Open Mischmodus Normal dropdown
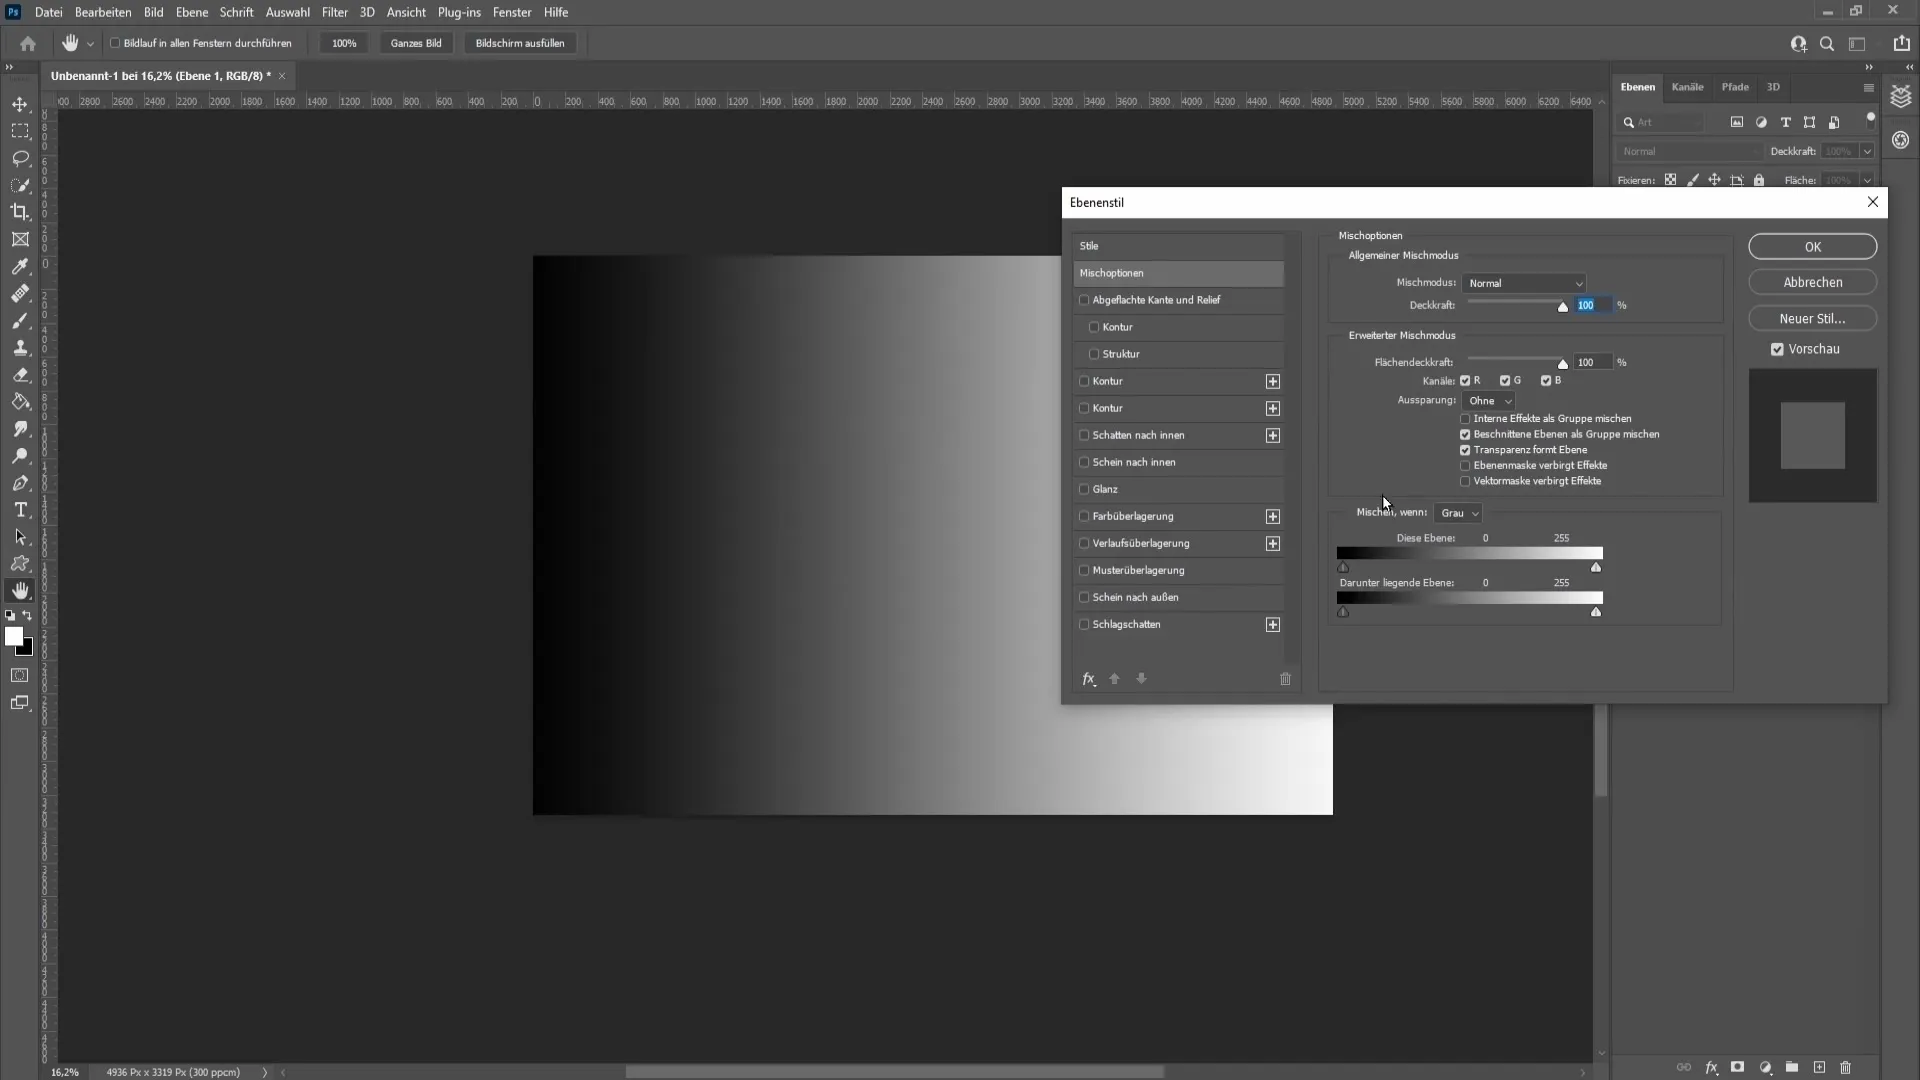This screenshot has width=1920, height=1080. pos(1524,283)
